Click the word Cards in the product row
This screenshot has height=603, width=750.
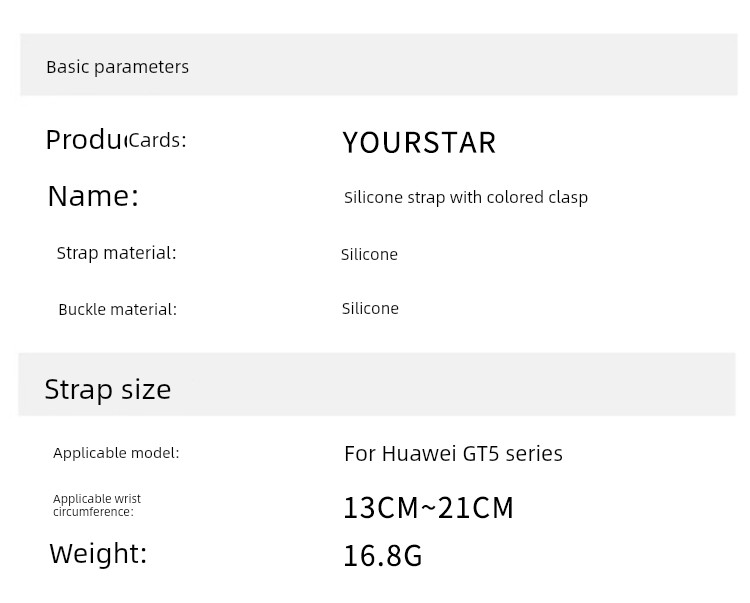[157, 141]
